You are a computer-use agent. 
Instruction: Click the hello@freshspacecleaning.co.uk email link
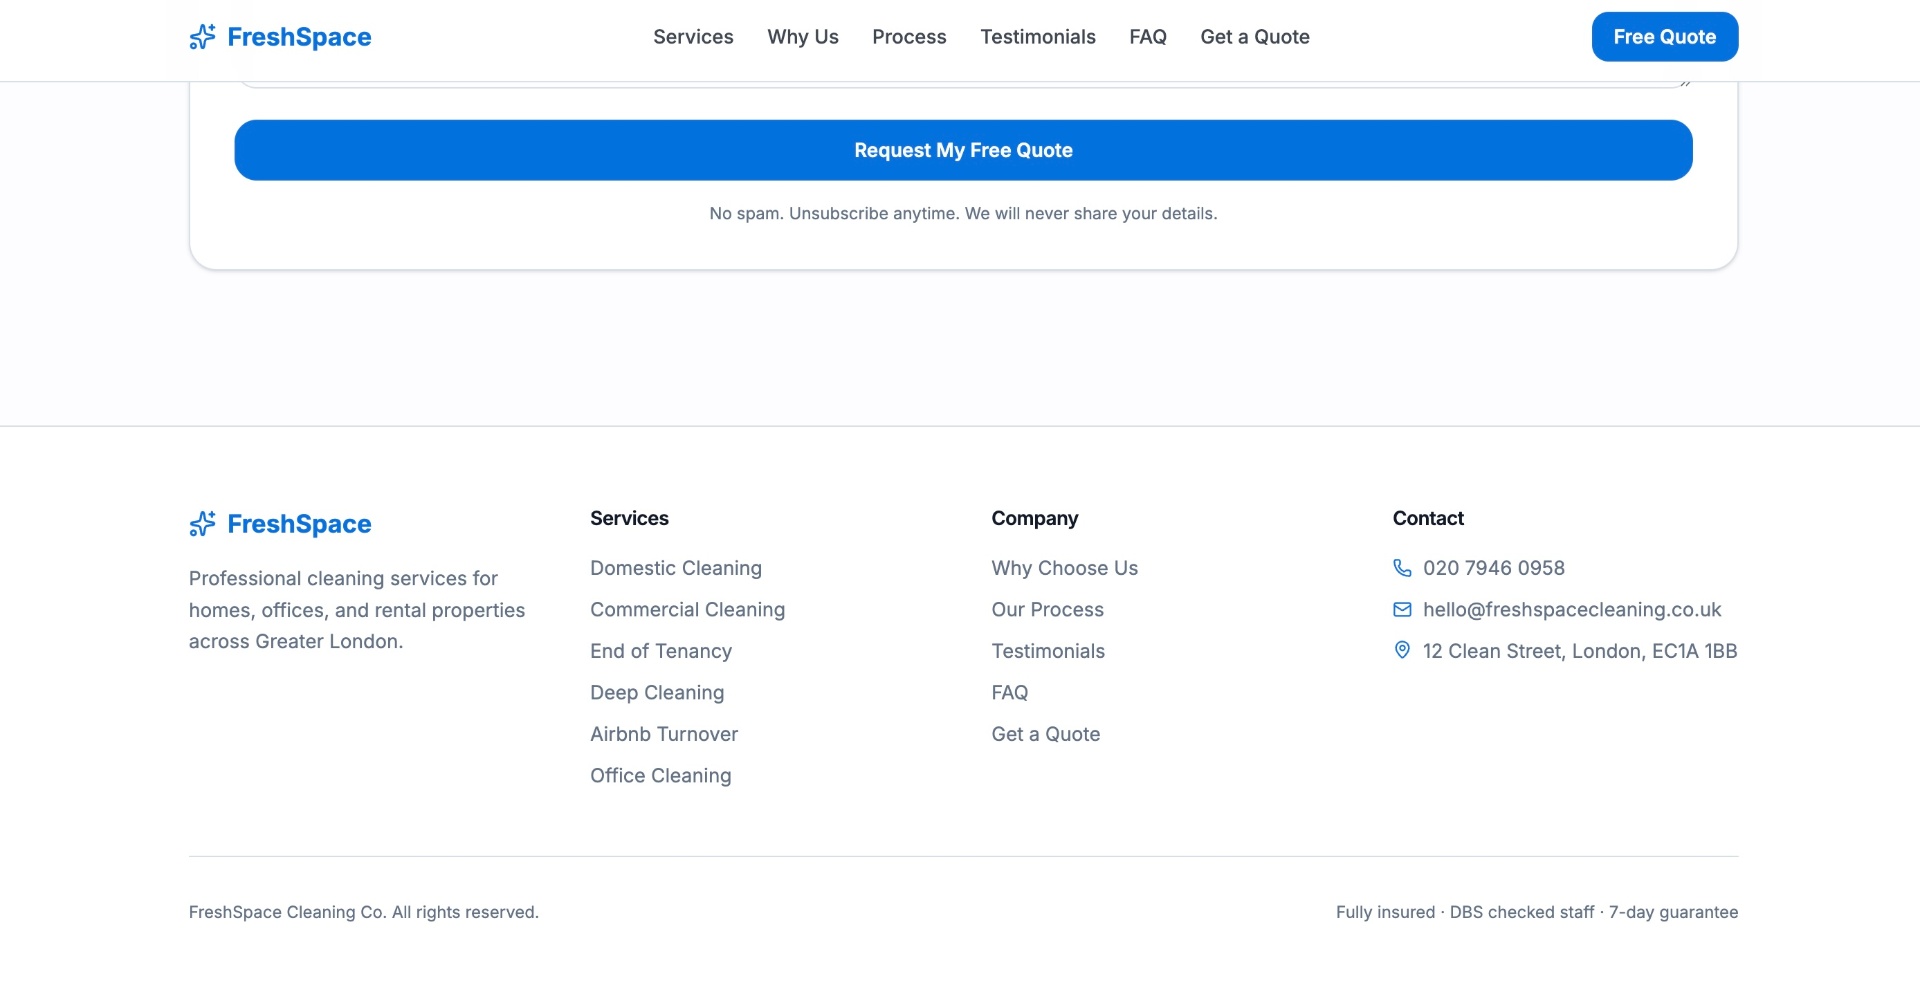(x=1572, y=610)
